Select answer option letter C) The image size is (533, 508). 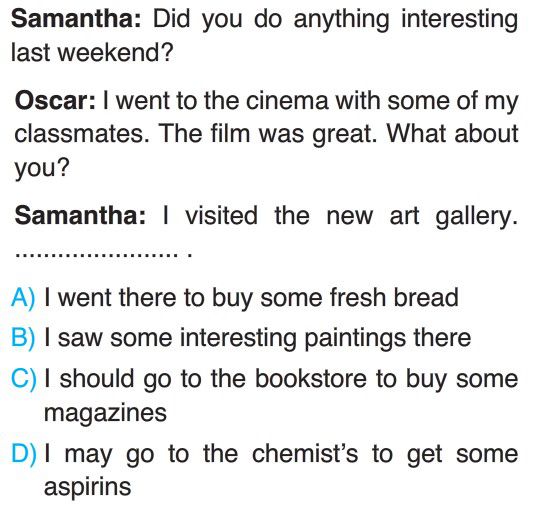click(23, 379)
